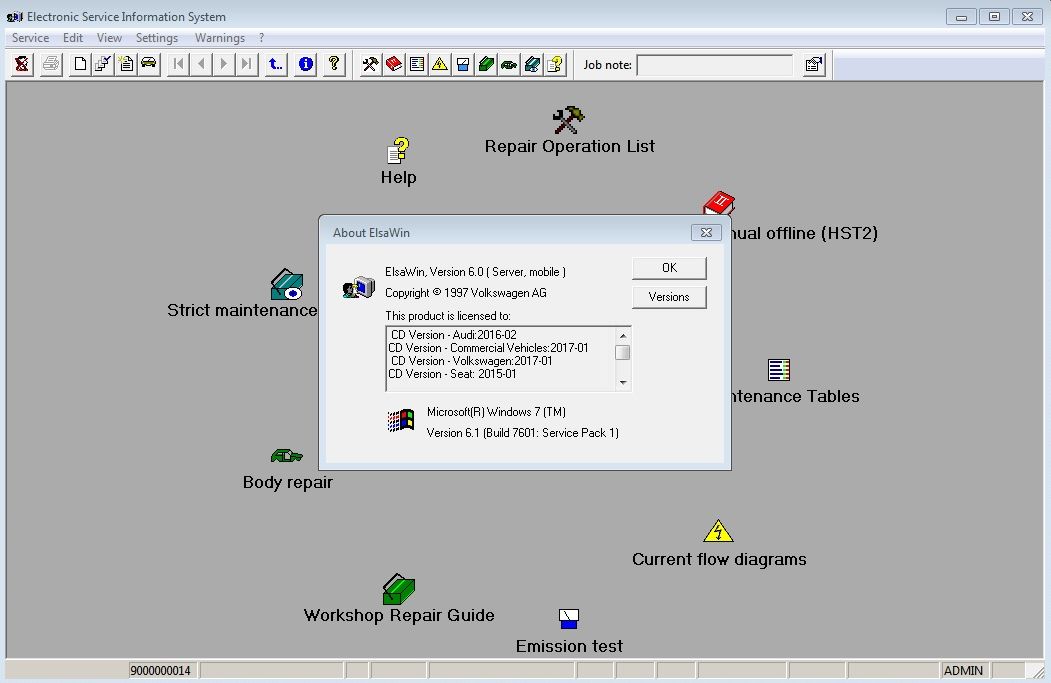Click the blue info toolbar icon
The width and height of the screenshot is (1051, 683).
point(305,64)
